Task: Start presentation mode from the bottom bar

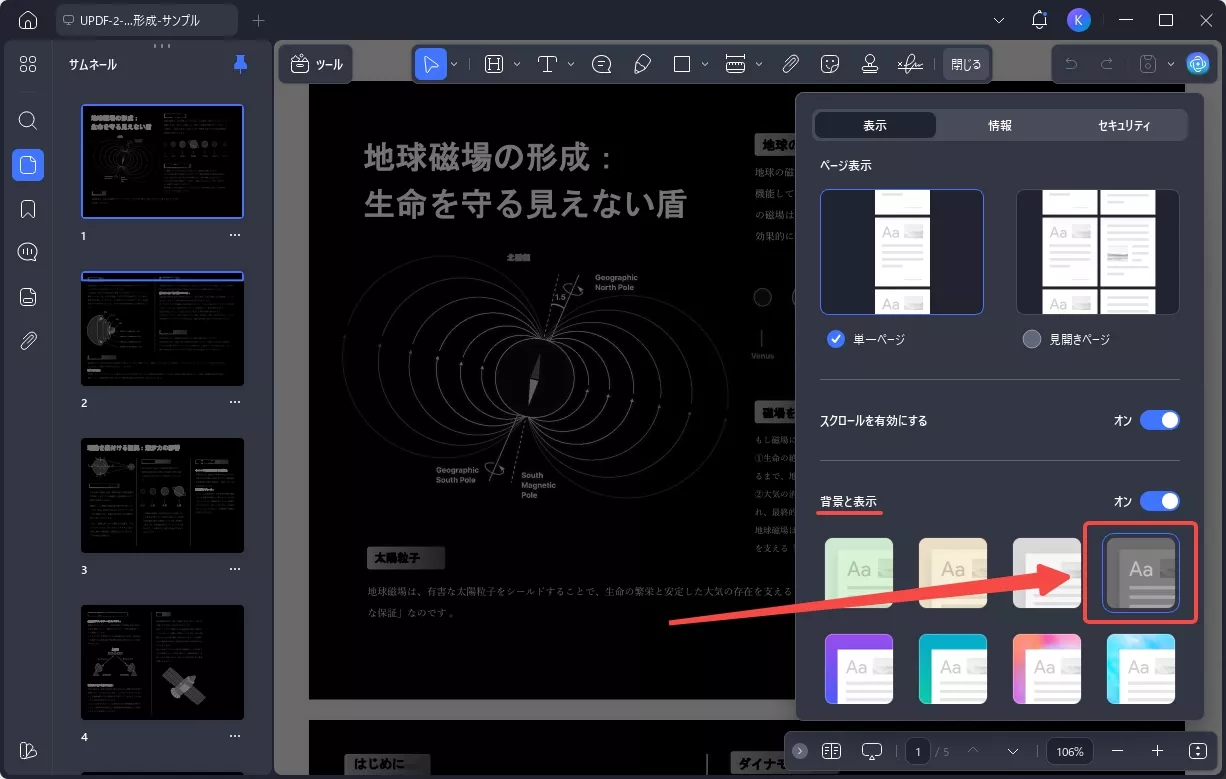Action: pos(871,750)
